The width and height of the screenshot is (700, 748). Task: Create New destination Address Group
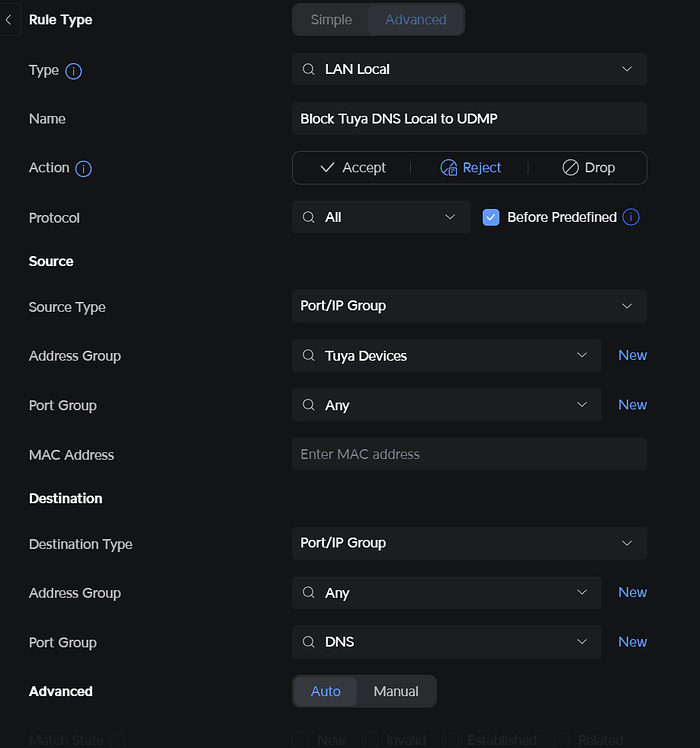click(x=632, y=592)
